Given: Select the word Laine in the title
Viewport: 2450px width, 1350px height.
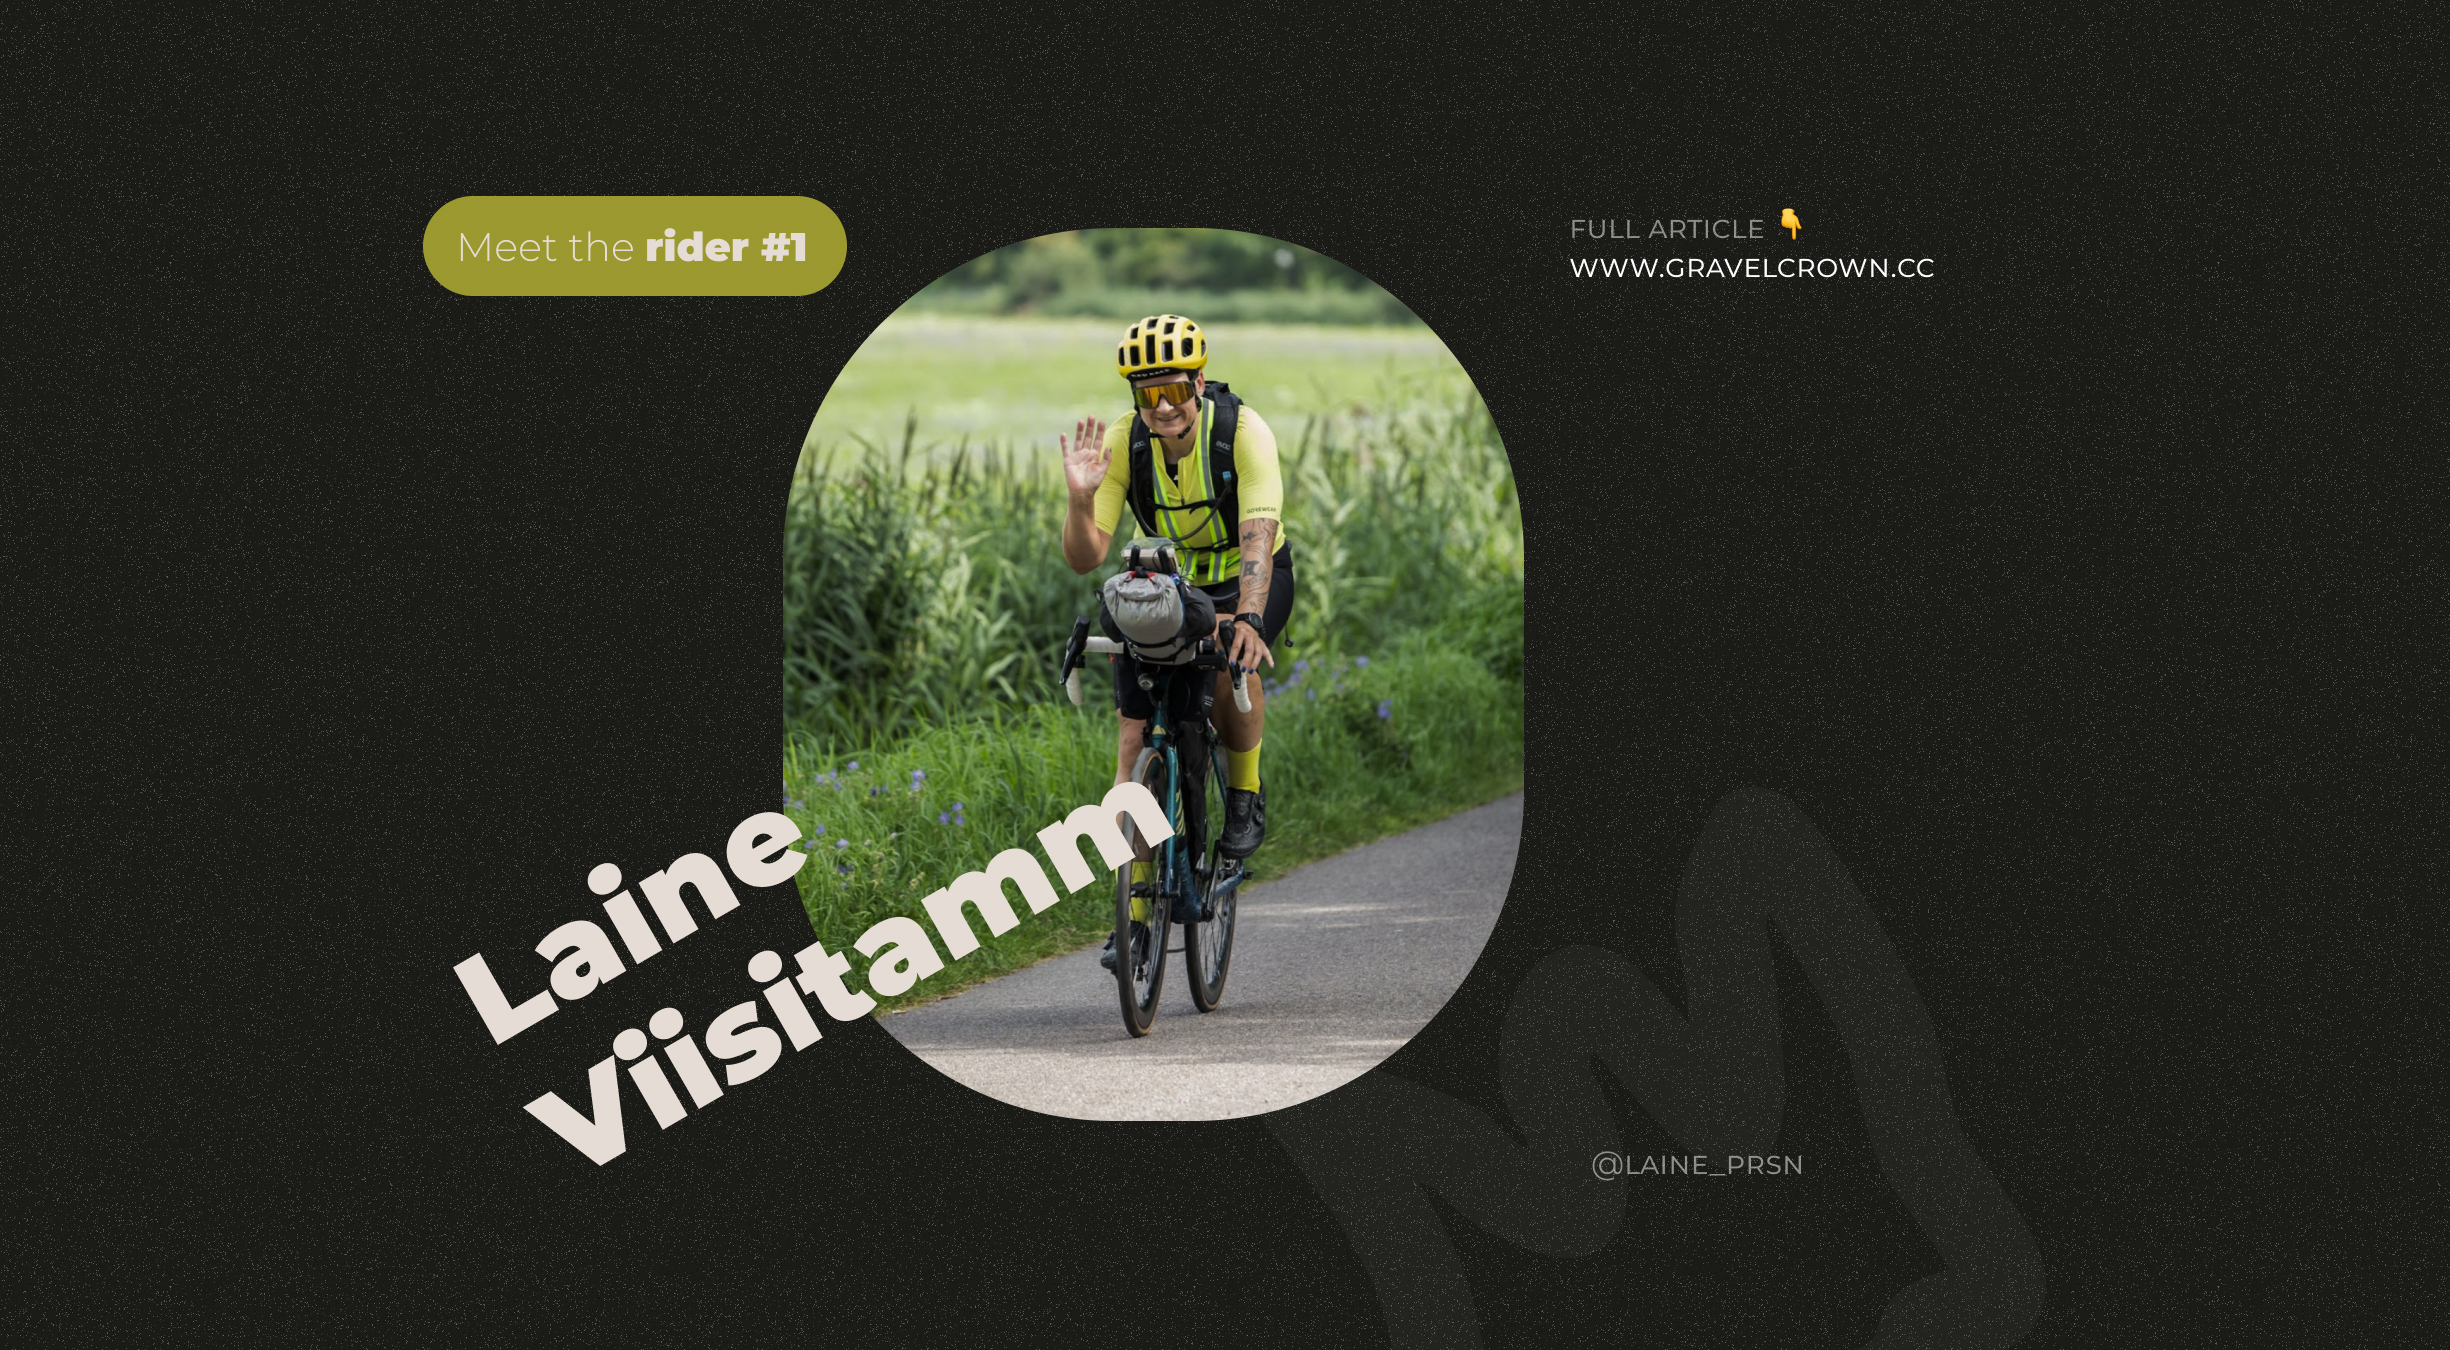Looking at the screenshot, I should 630,925.
